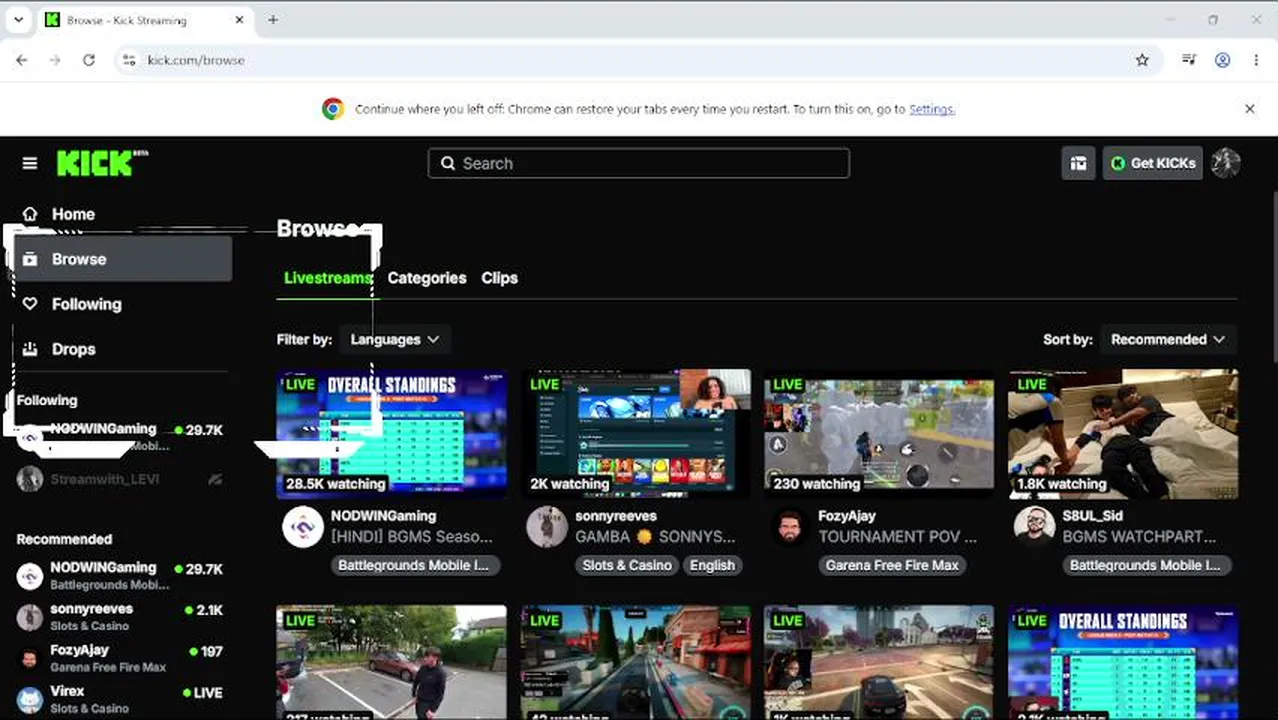Click FozyAjay avatar under stream card
1278x720 pixels.
(790, 527)
